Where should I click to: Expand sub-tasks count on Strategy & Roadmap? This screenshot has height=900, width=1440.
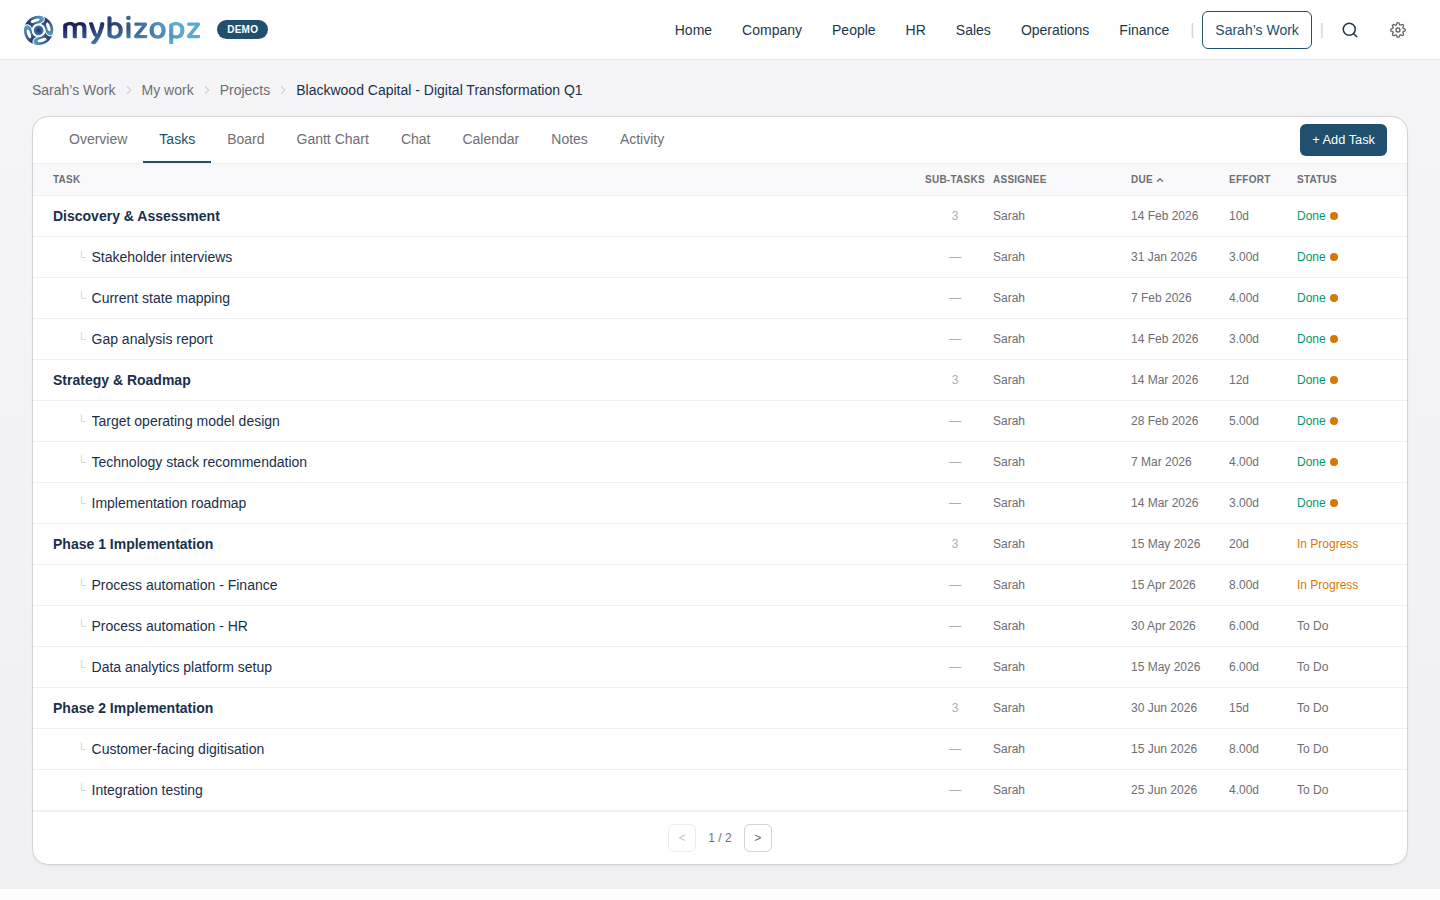click(x=955, y=379)
